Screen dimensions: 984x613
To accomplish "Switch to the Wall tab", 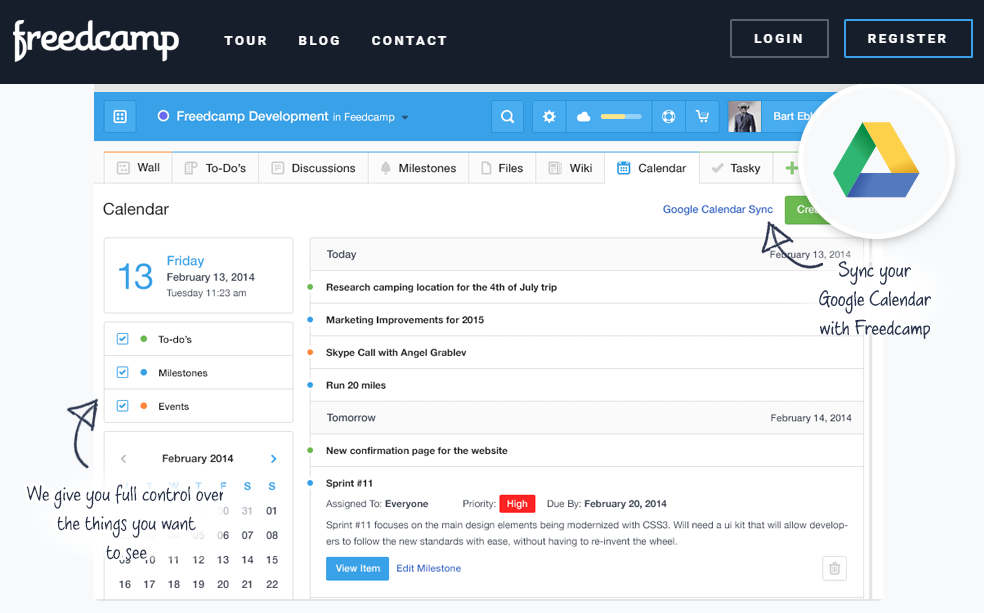I will (x=138, y=168).
